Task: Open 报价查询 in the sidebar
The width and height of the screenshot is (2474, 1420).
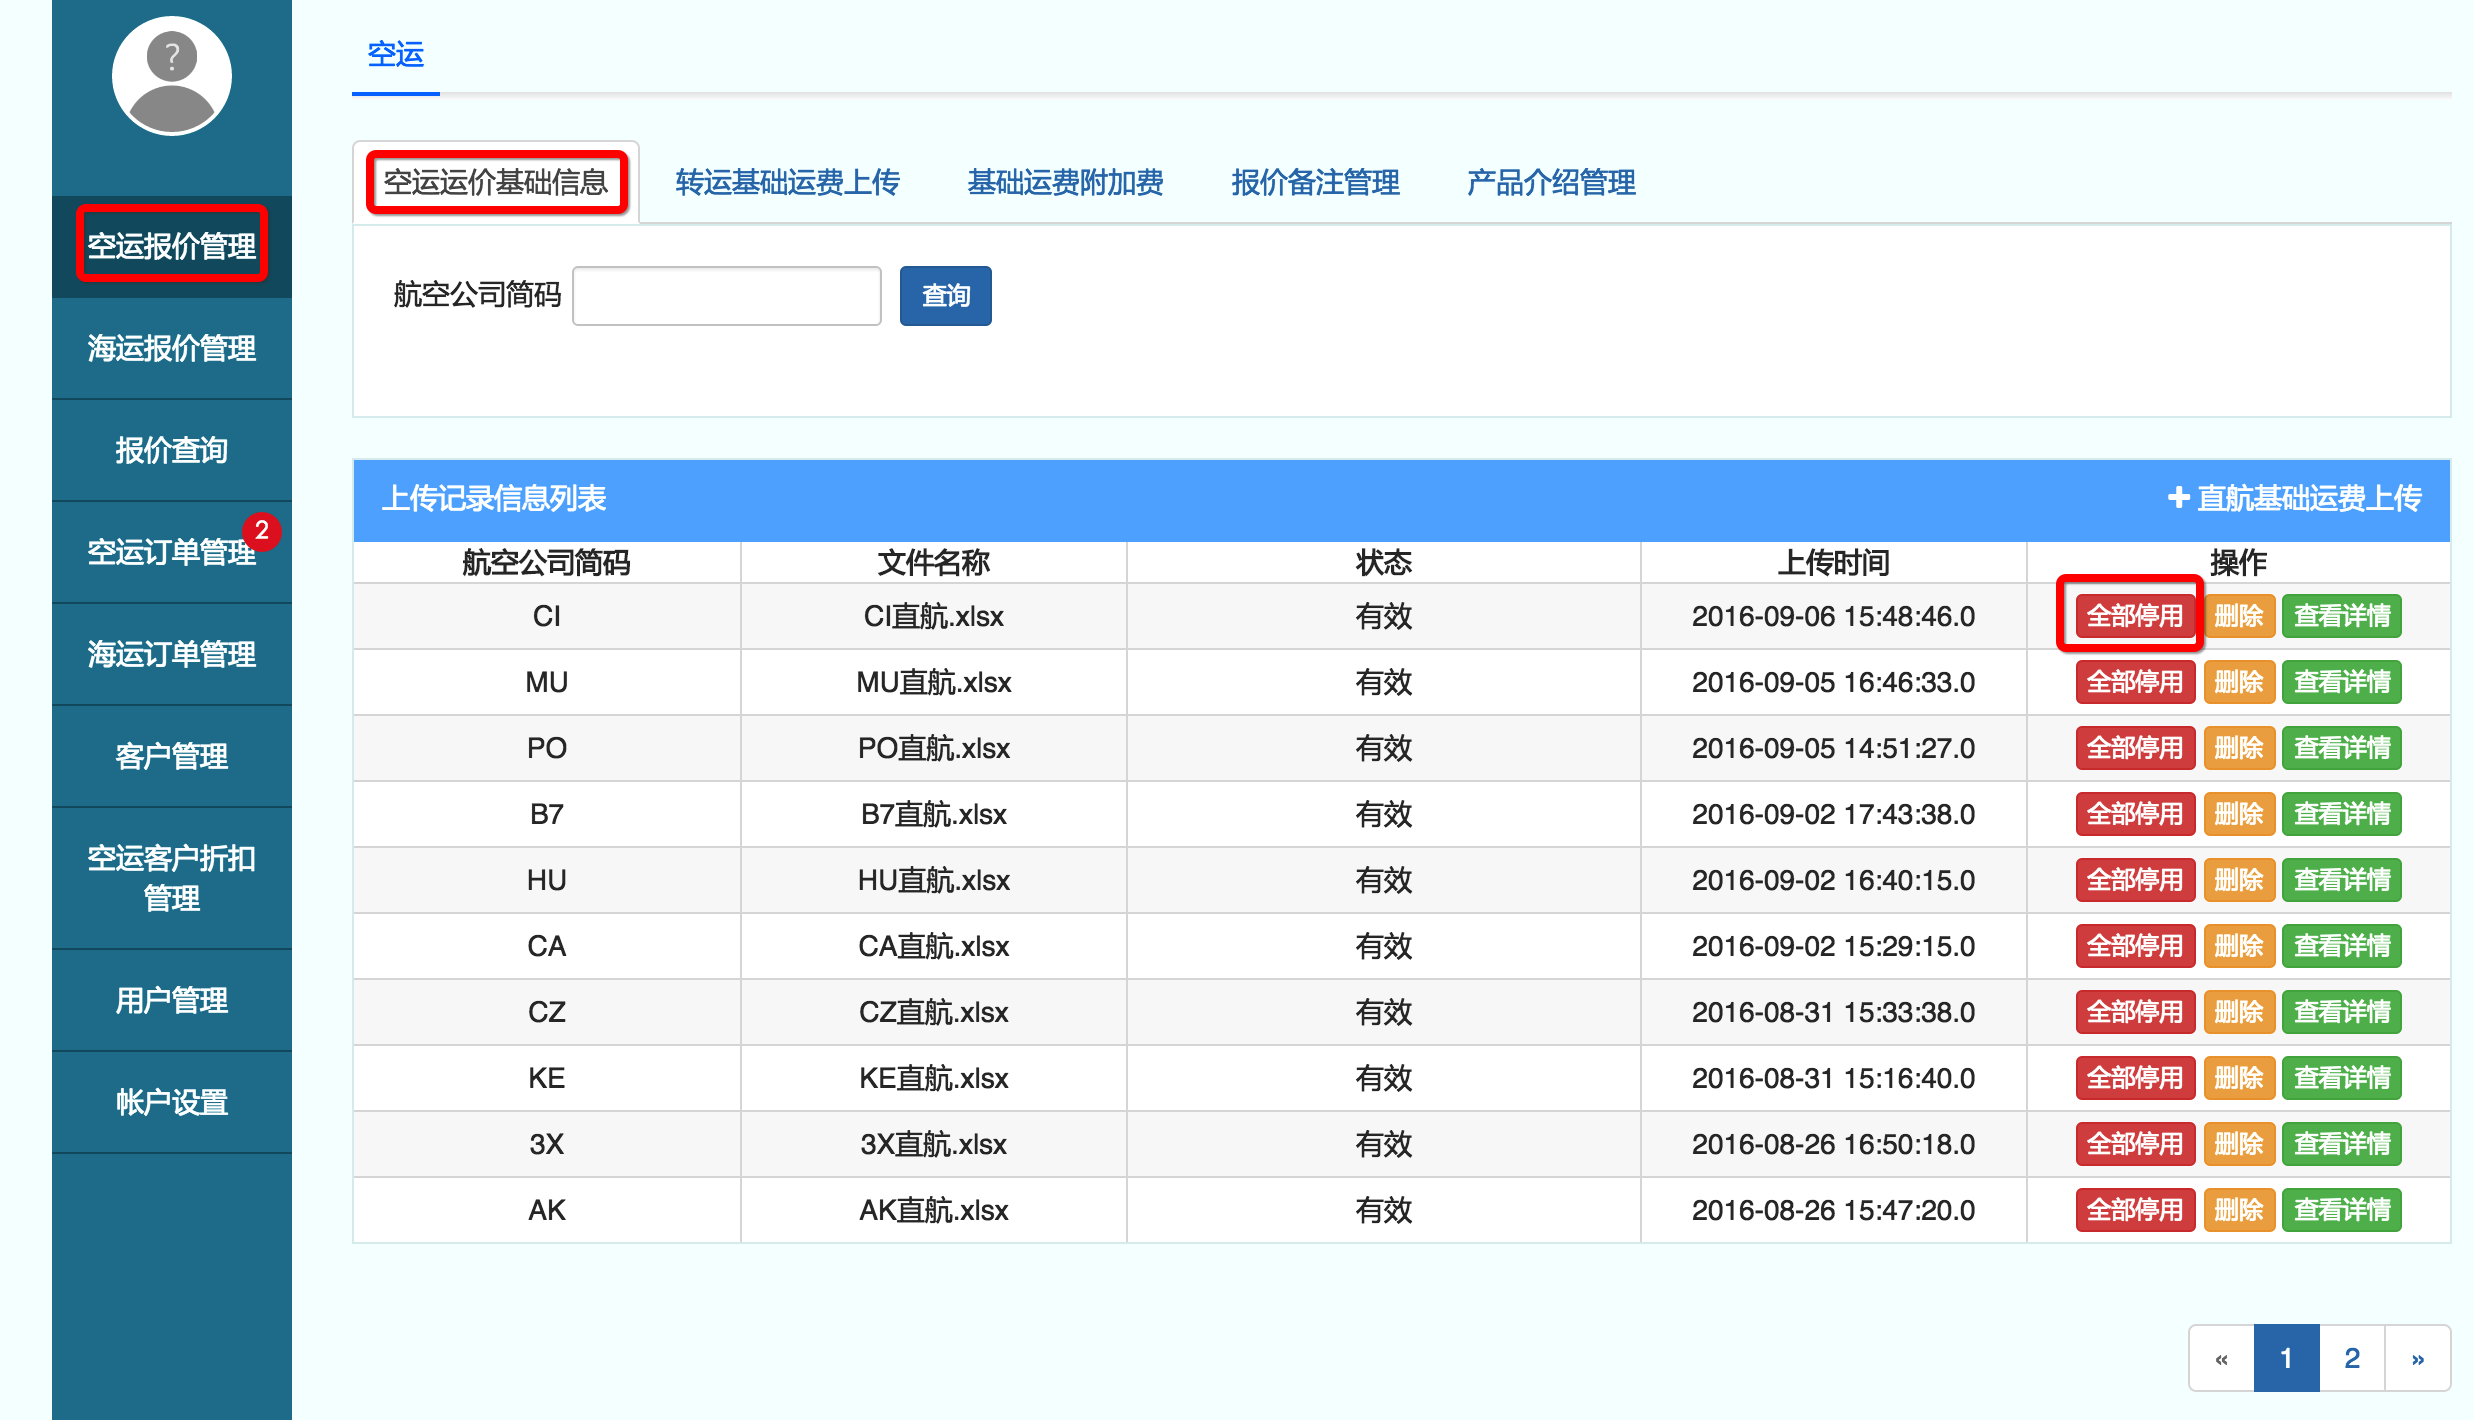Action: [171, 450]
